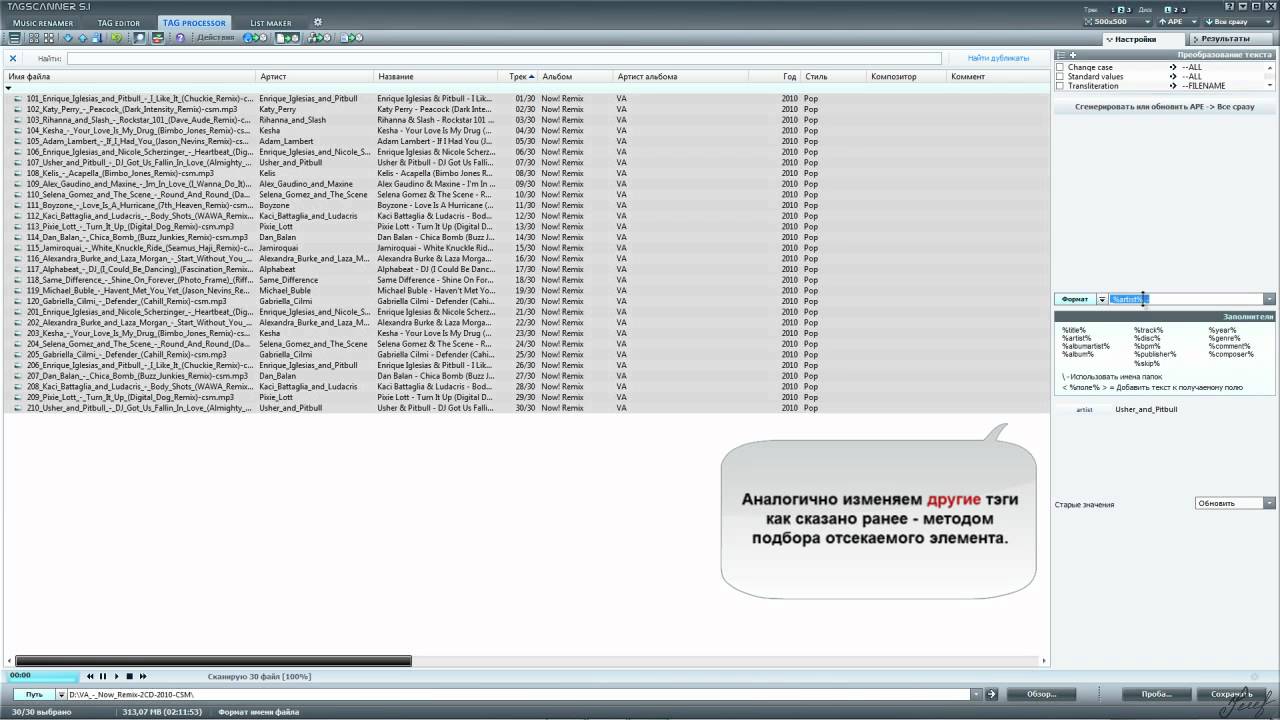Click the tag-to-tag conversion action icon
Viewport: 1280px width, 720px height.
319,38
